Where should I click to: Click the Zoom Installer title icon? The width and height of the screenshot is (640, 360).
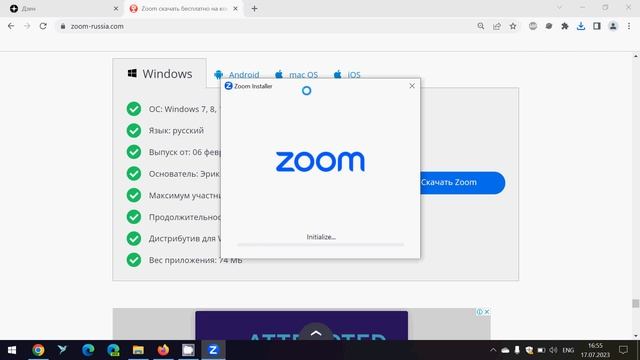[229, 86]
